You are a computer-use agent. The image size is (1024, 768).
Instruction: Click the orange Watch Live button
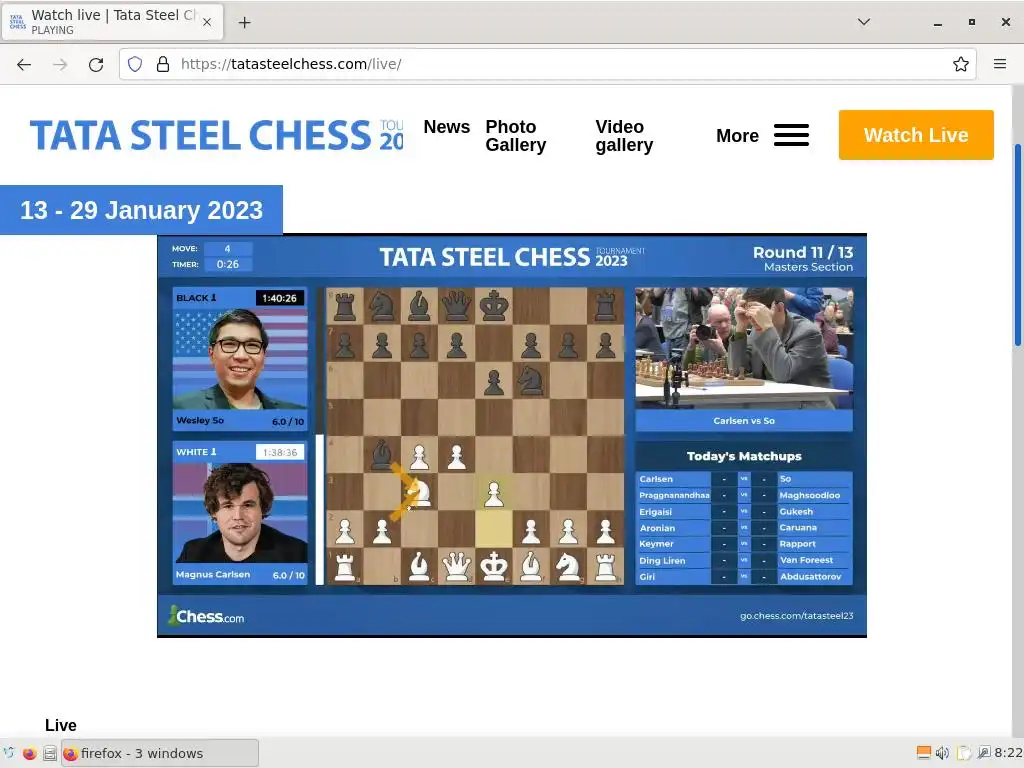tap(916, 135)
